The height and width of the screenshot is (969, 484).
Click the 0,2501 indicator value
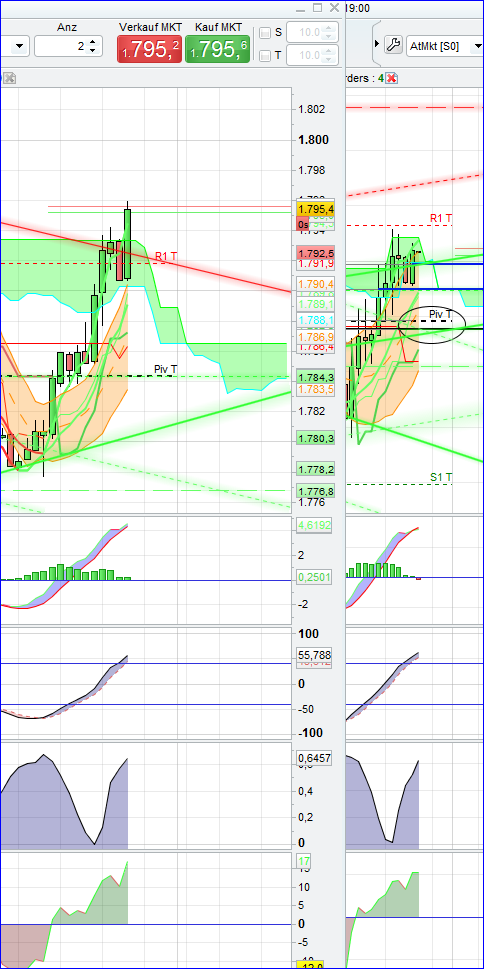(315, 577)
